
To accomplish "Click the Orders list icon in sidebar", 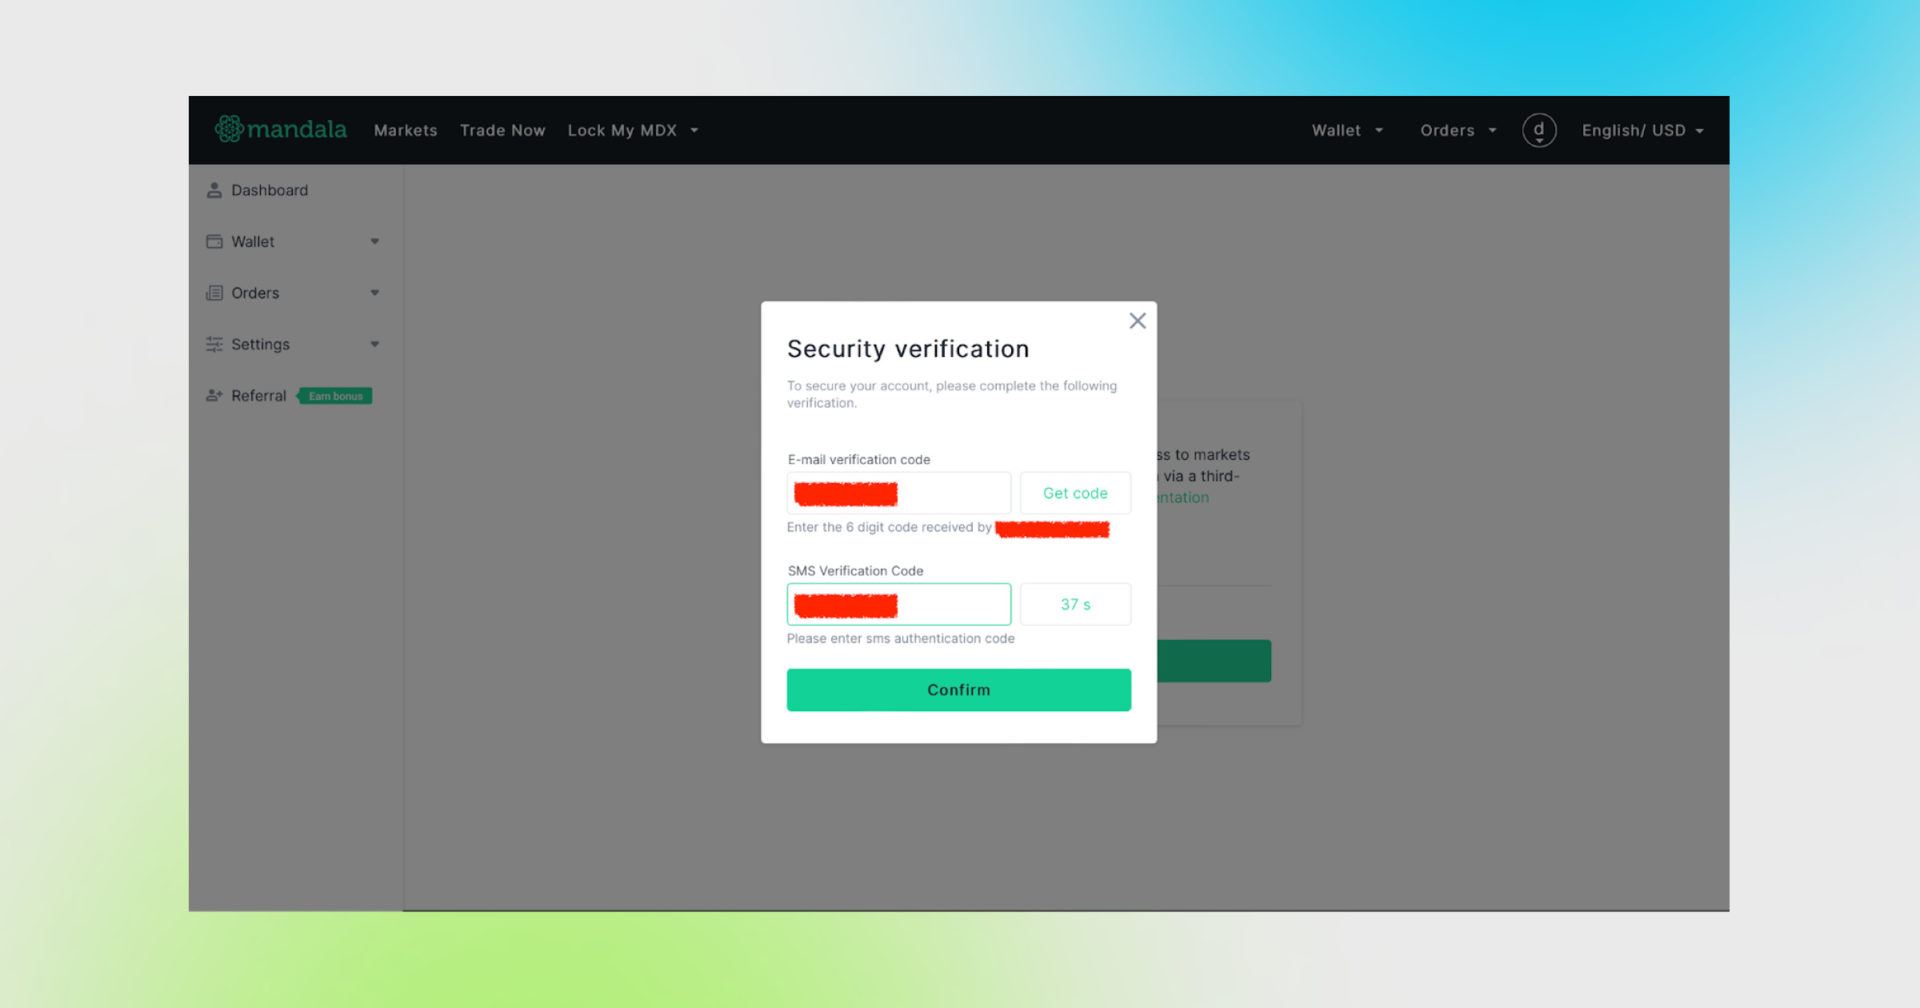I will coord(214,293).
